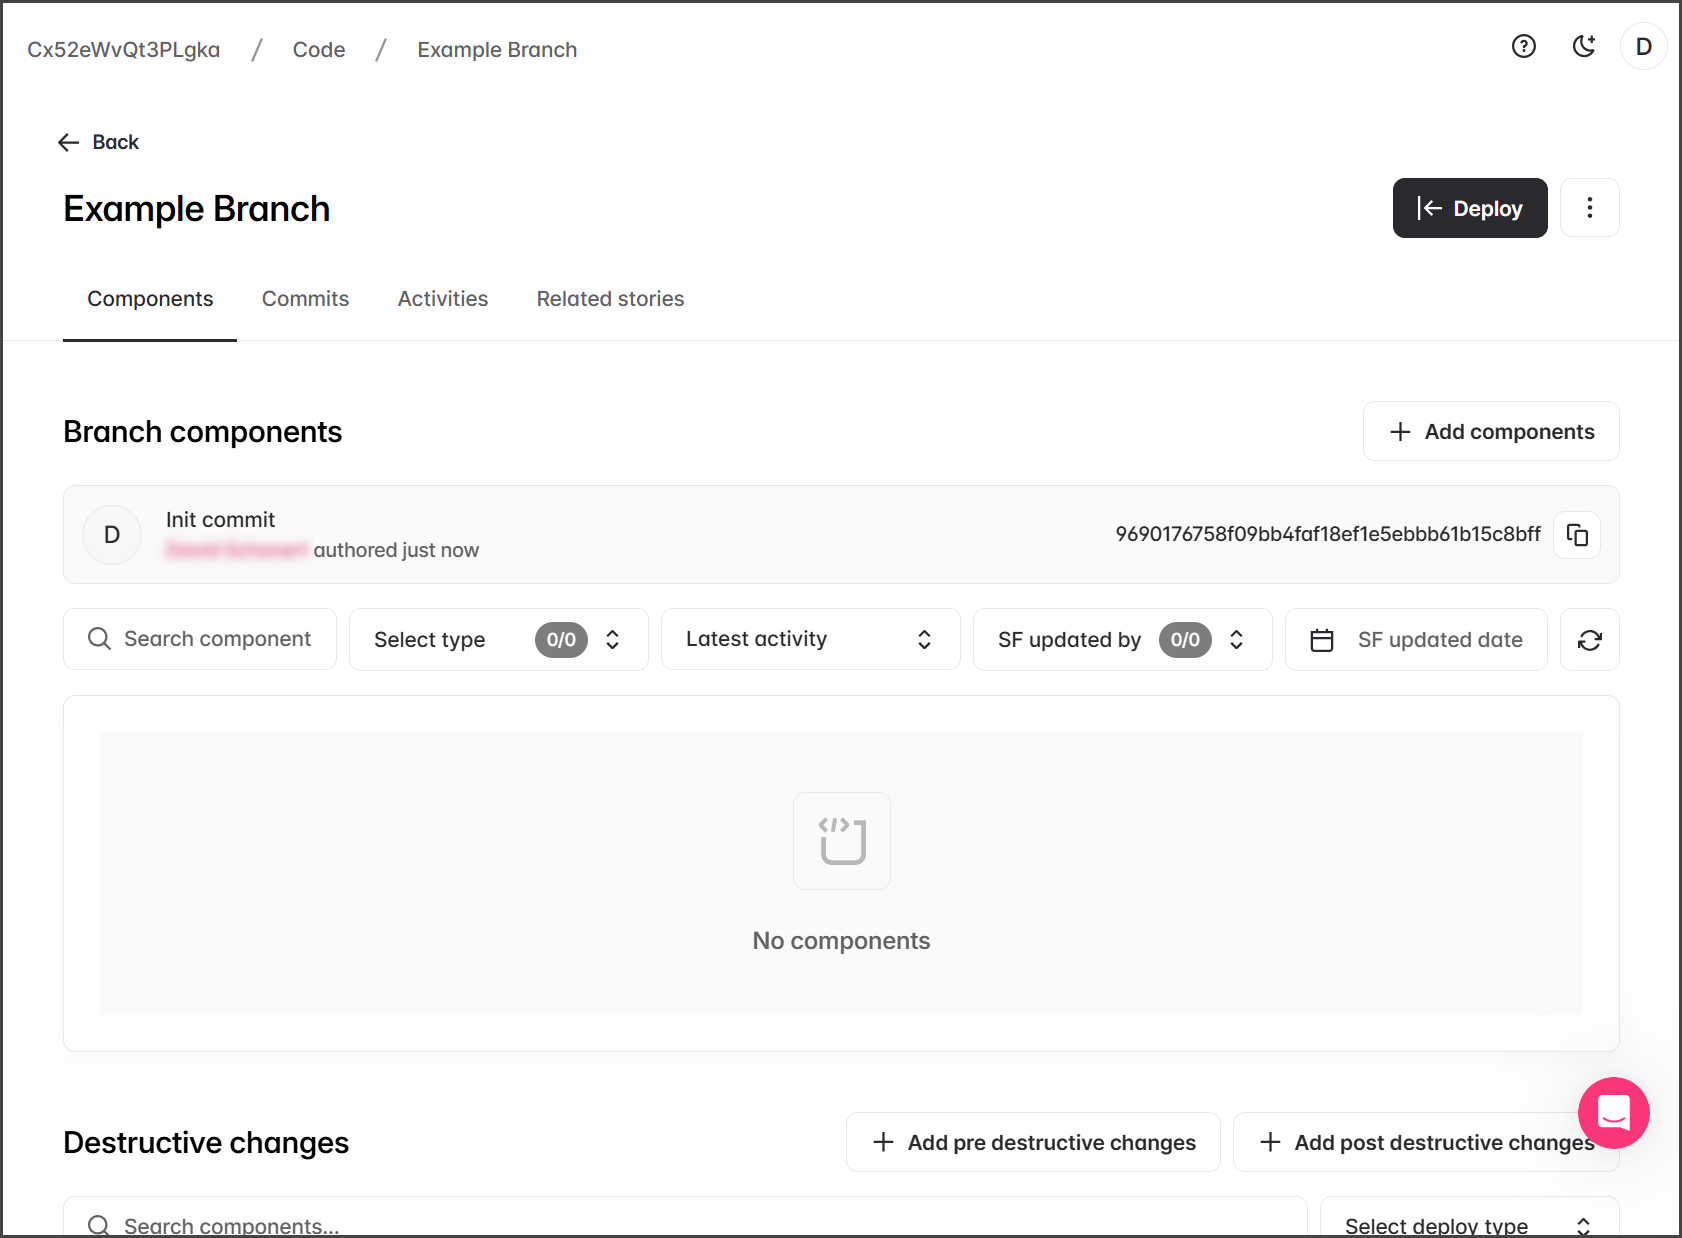Screen dimensions: 1682x1238
Task: Copy the commit hash
Action: click(x=1577, y=535)
